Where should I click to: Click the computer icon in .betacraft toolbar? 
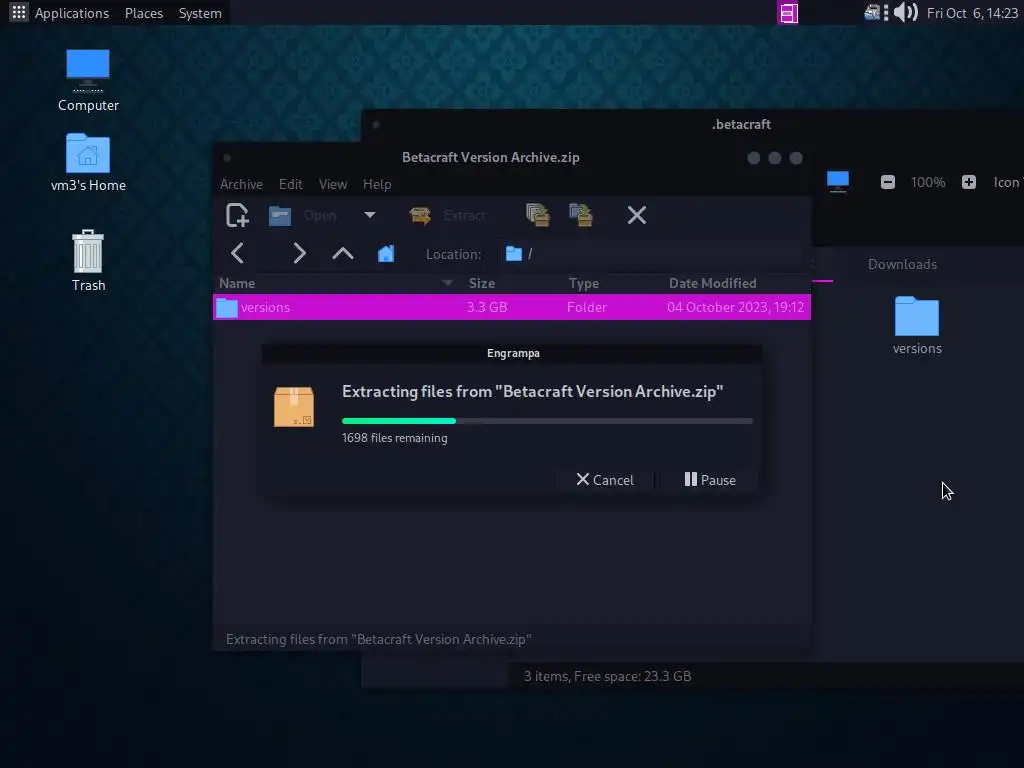point(838,182)
